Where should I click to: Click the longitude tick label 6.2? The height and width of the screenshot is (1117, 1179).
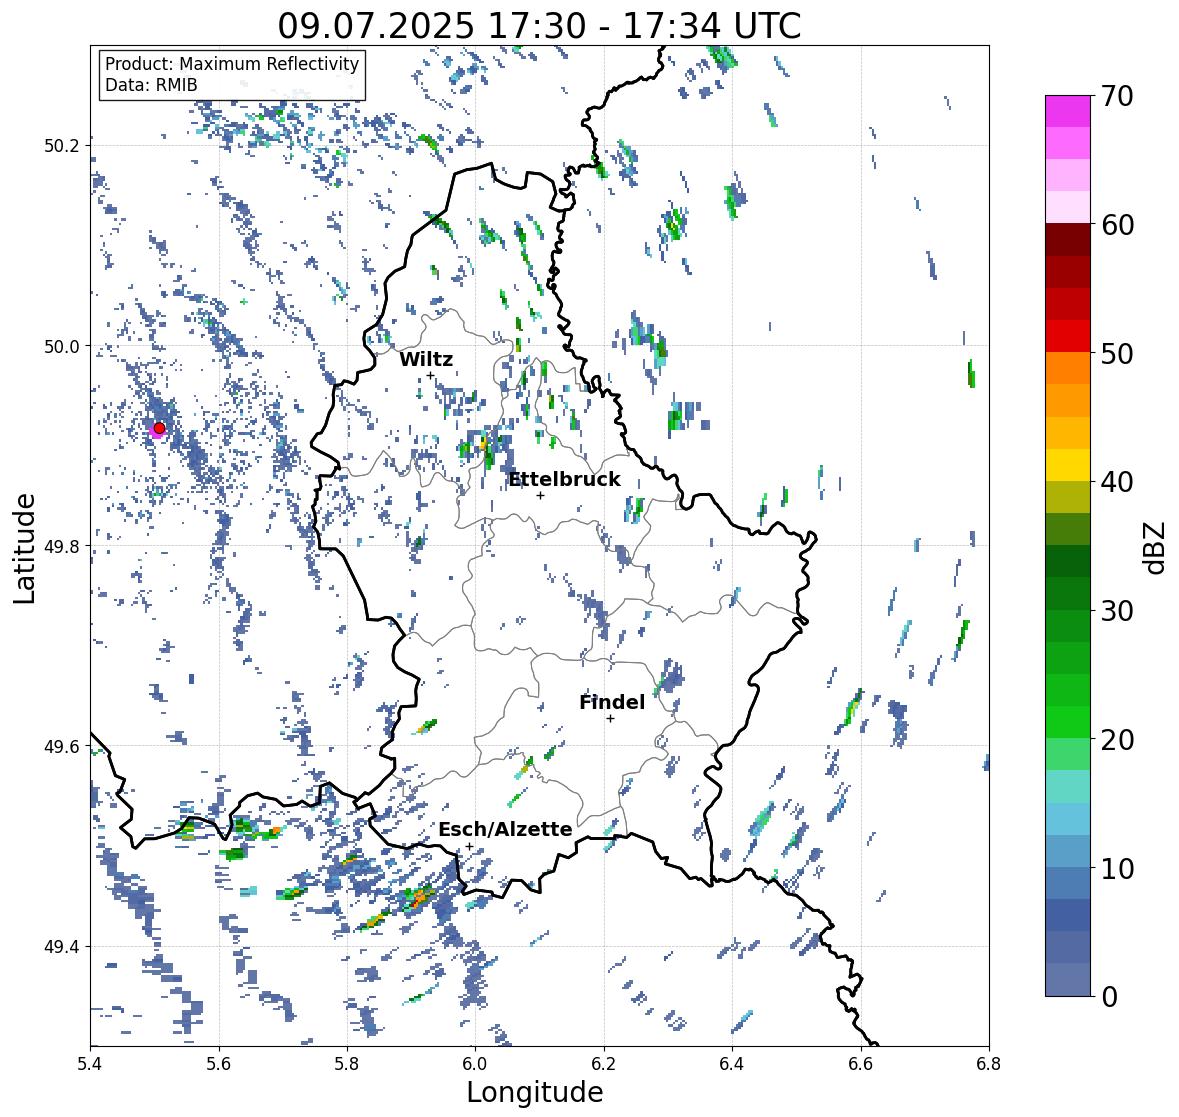[x=604, y=1063]
